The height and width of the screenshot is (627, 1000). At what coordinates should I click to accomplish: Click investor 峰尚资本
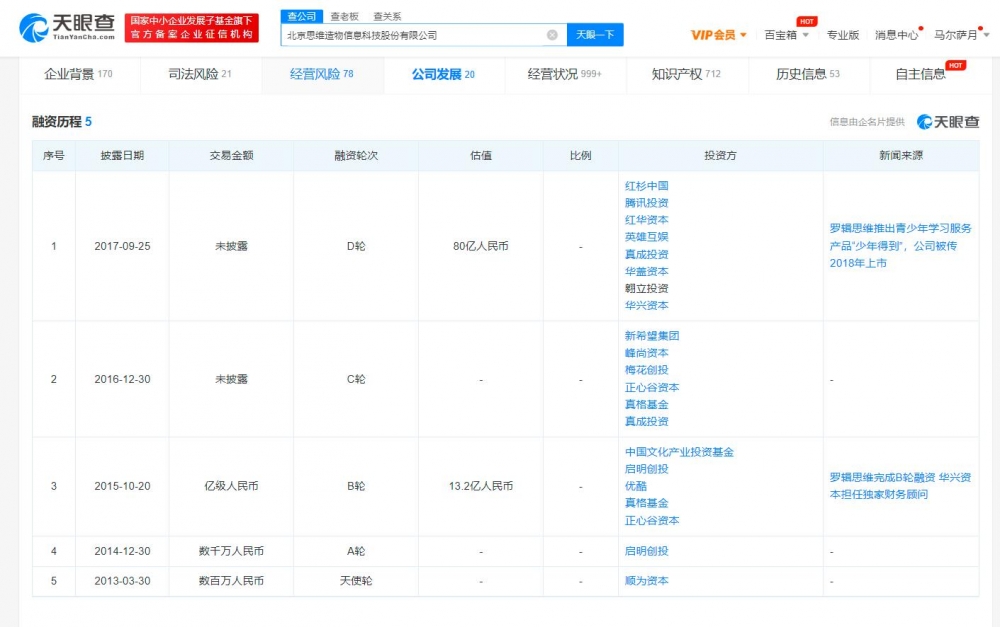(647, 353)
